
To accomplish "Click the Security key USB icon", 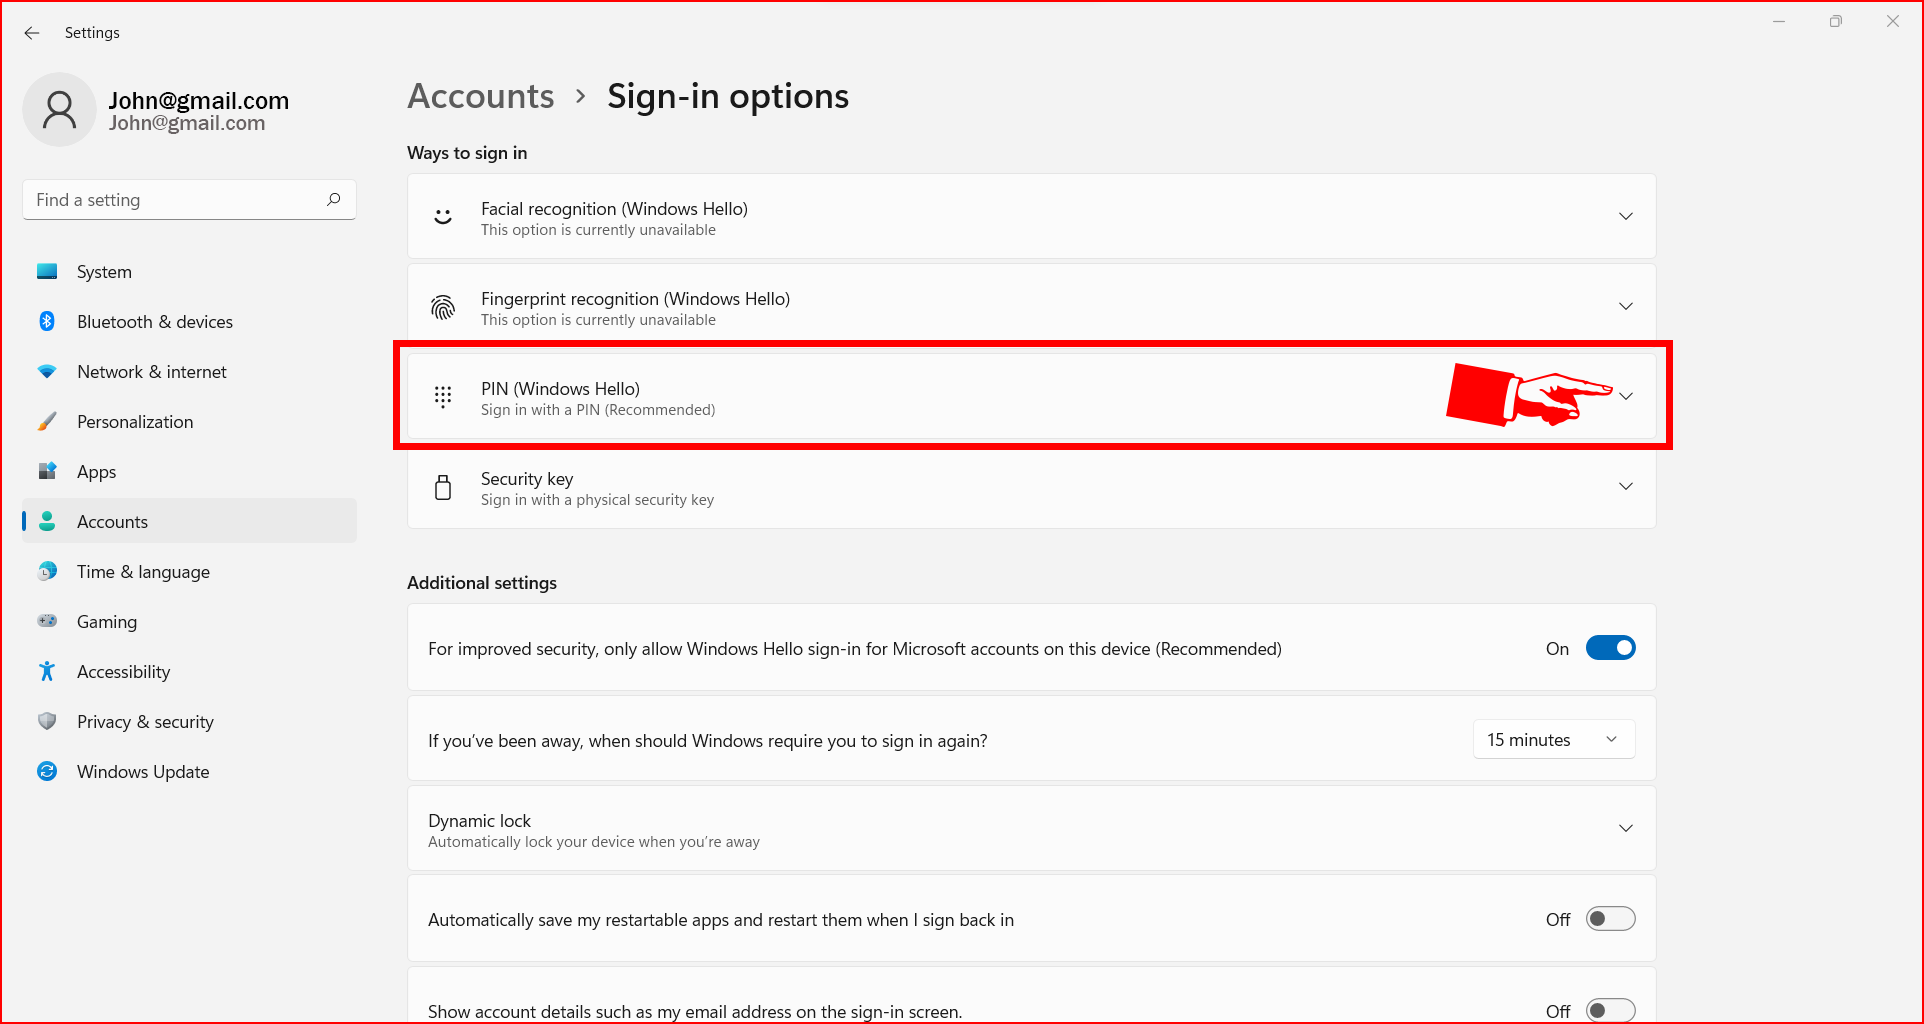I will pyautogui.click(x=443, y=487).
